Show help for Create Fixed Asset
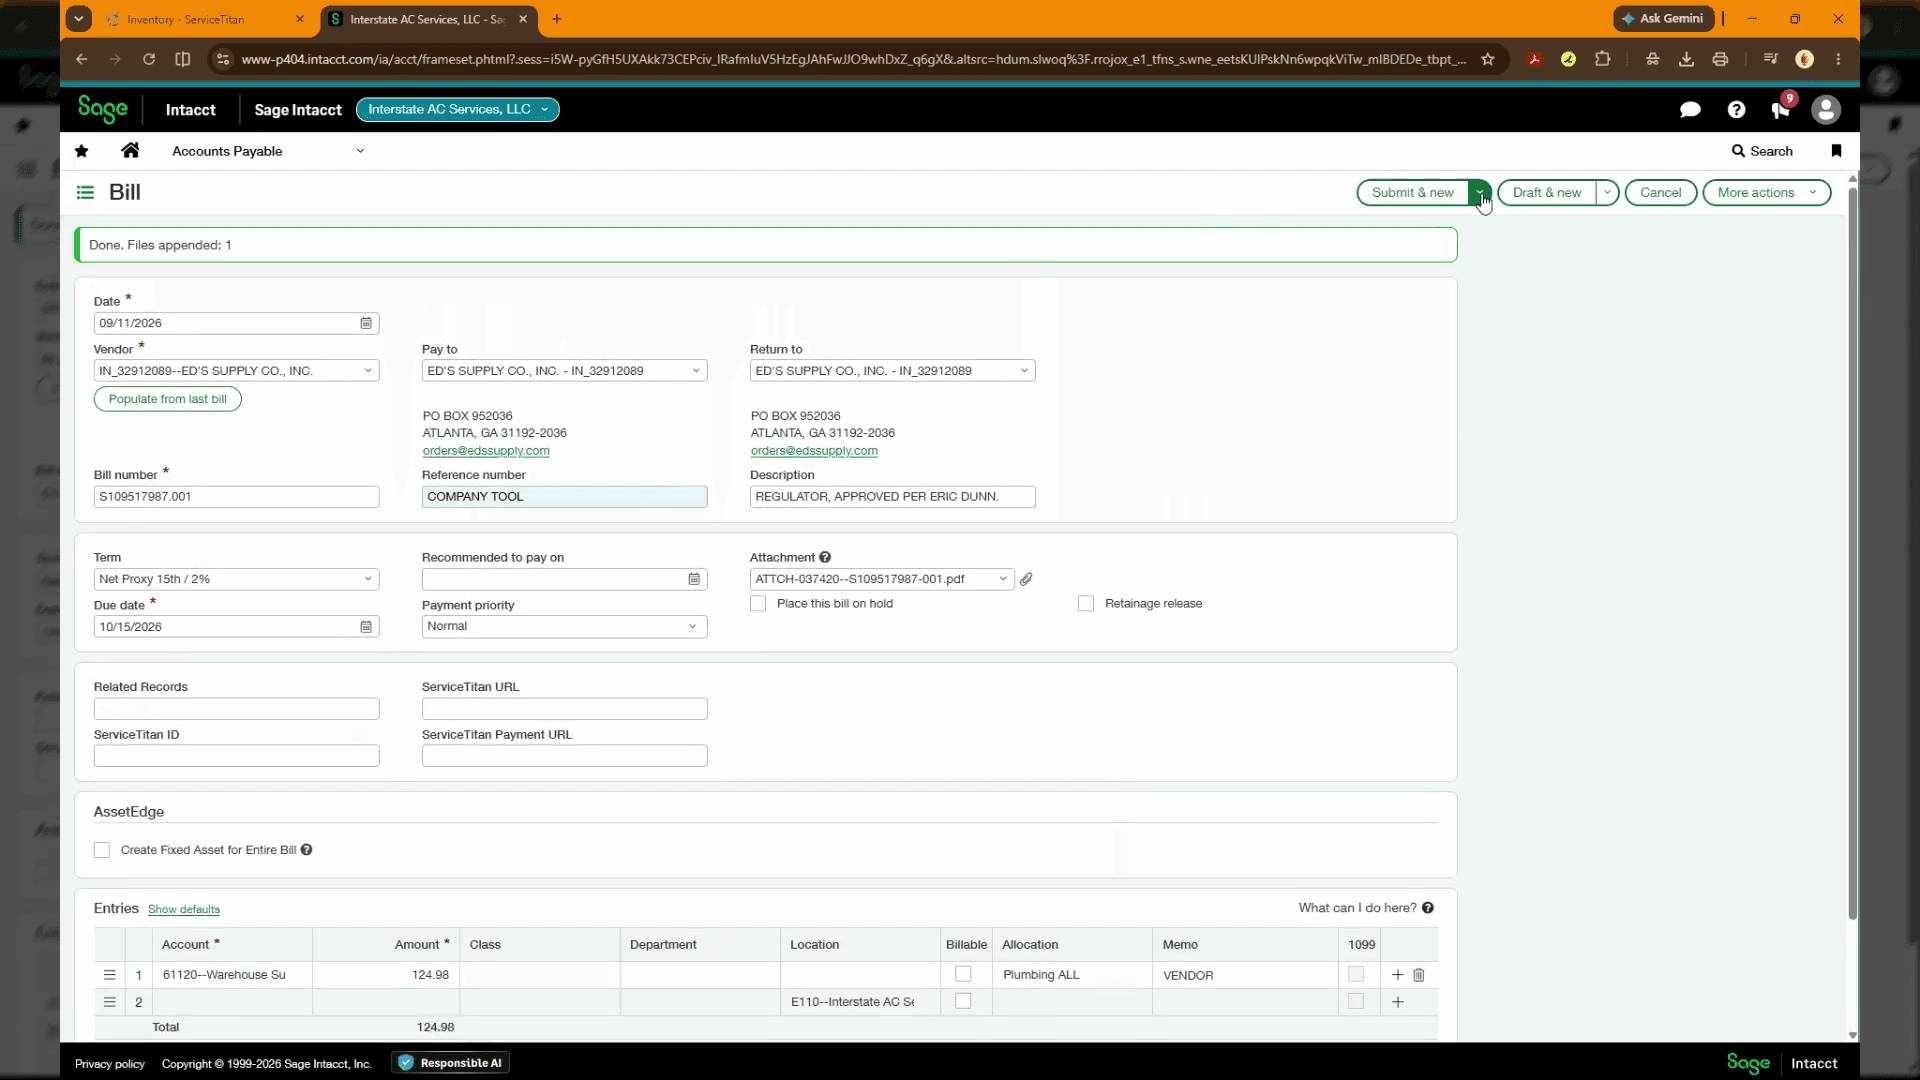The image size is (1920, 1080). 307,850
